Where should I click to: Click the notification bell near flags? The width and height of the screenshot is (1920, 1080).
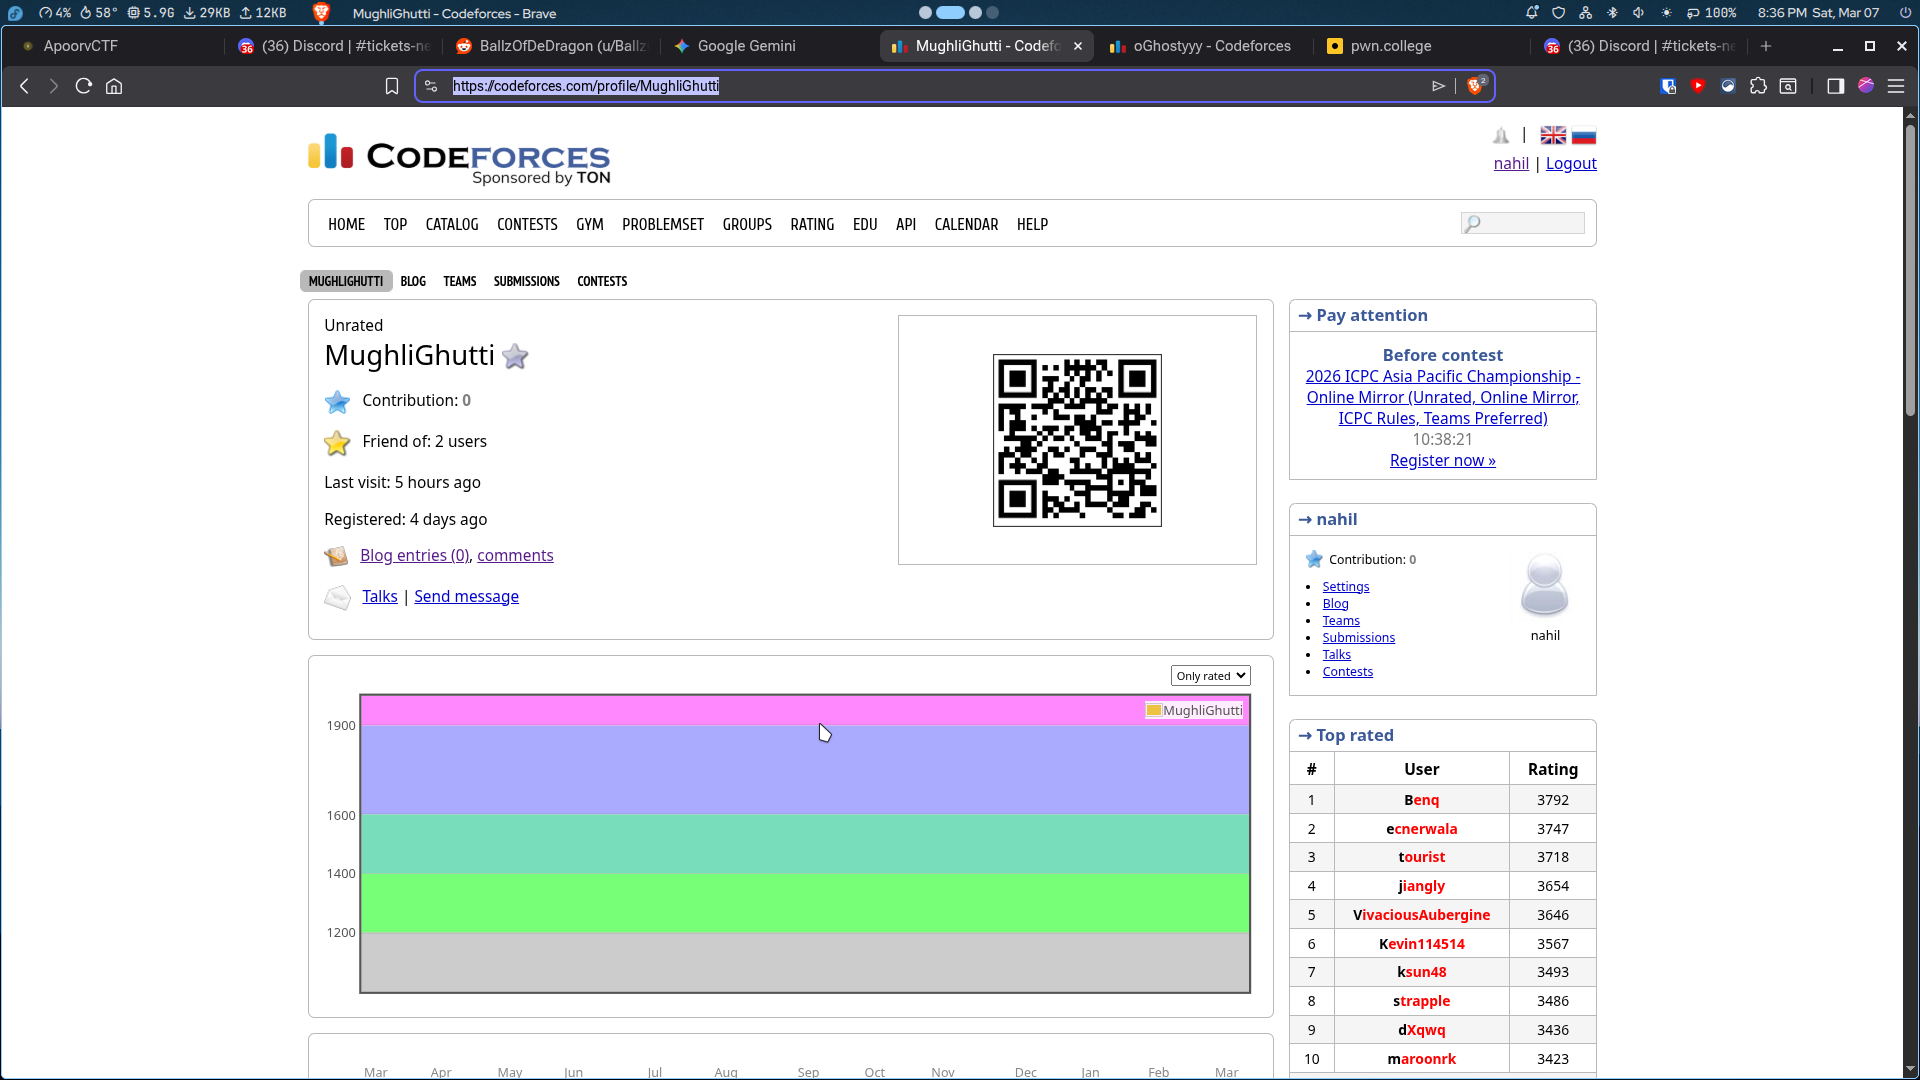tap(1501, 136)
